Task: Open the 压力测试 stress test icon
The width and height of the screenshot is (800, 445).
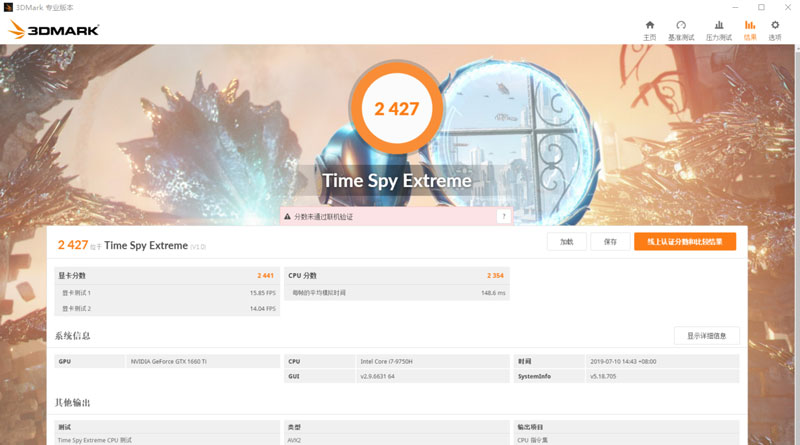Action: coord(719,30)
